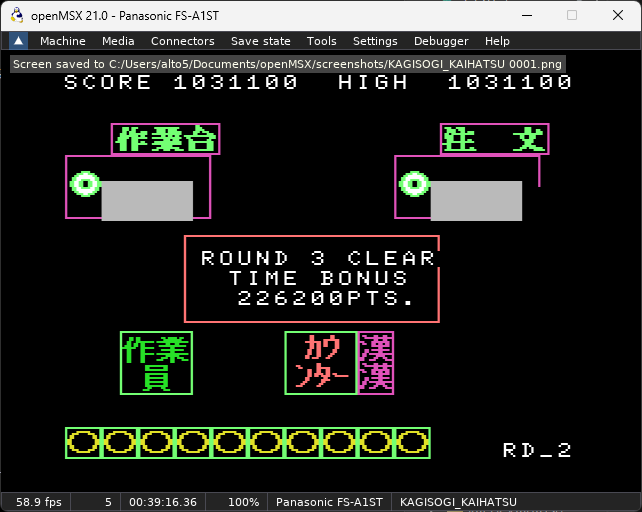Click the green ring icon in right order panel
Screen dimensions: 642x512
click(414, 184)
